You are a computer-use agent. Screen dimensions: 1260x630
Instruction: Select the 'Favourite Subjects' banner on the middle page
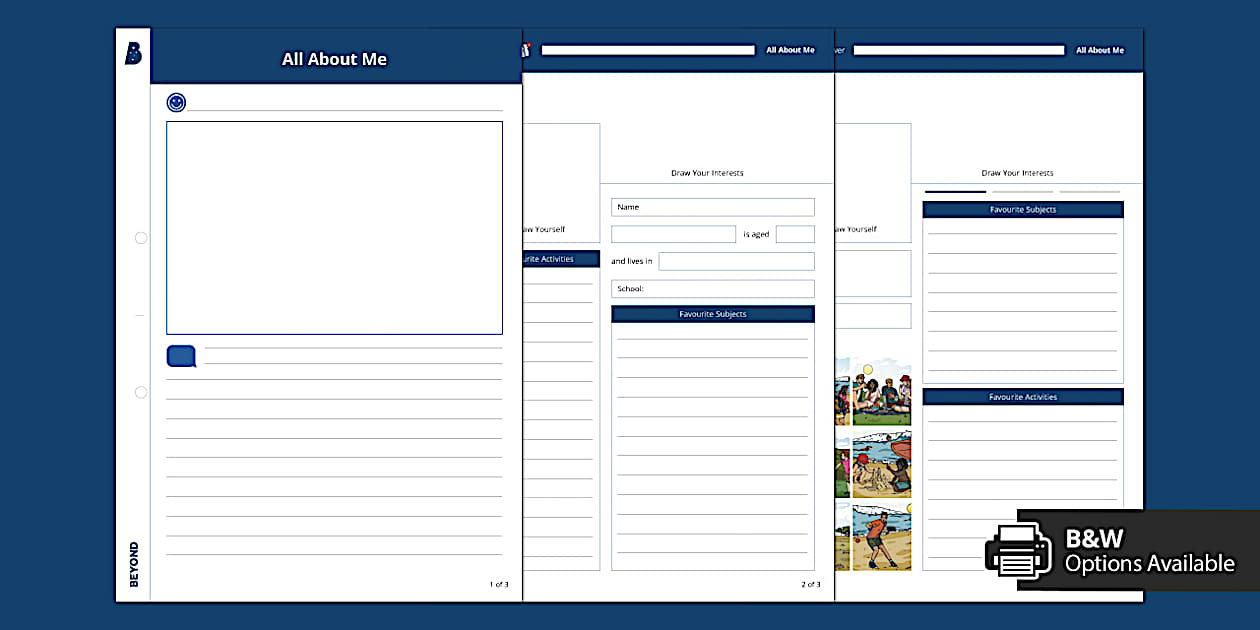click(713, 313)
